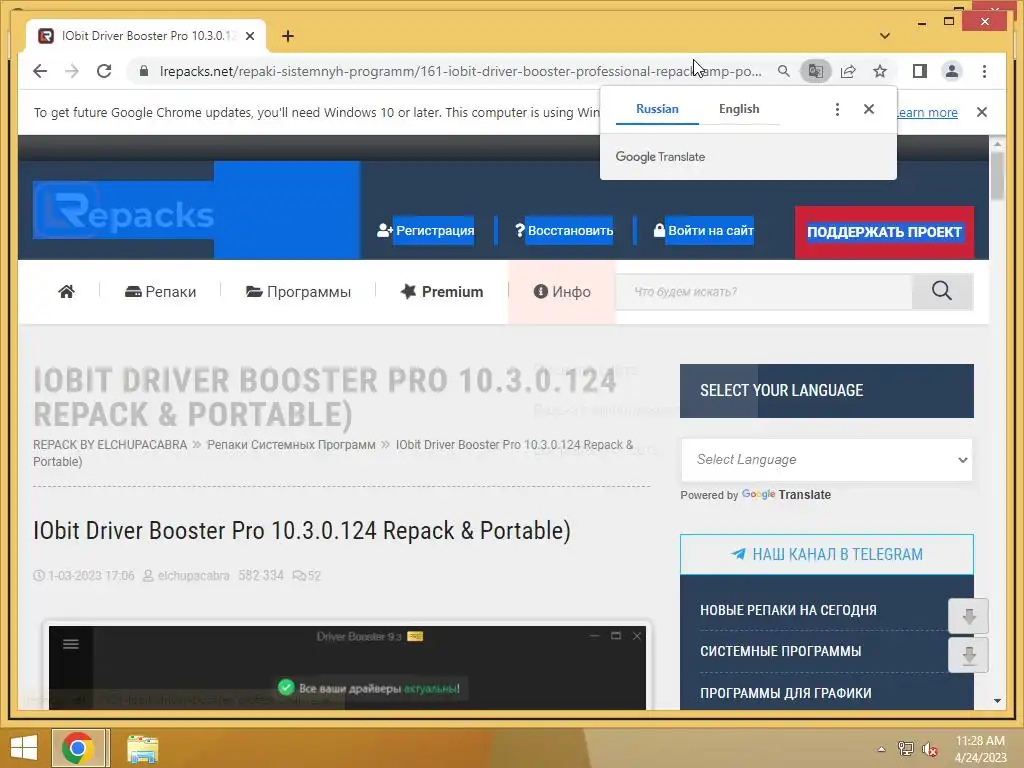Open НОВЫЕ РЕПАКИ НА СЕГОДНЯ category
This screenshot has width=1024, height=768.
(788, 610)
